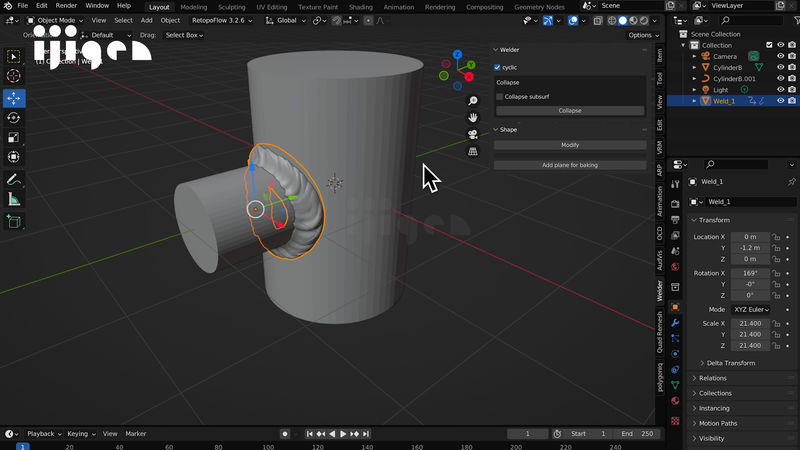Click the viewport zoom magnifier icon
800x450 pixels.
pyautogui.click(x=473, y=100)
